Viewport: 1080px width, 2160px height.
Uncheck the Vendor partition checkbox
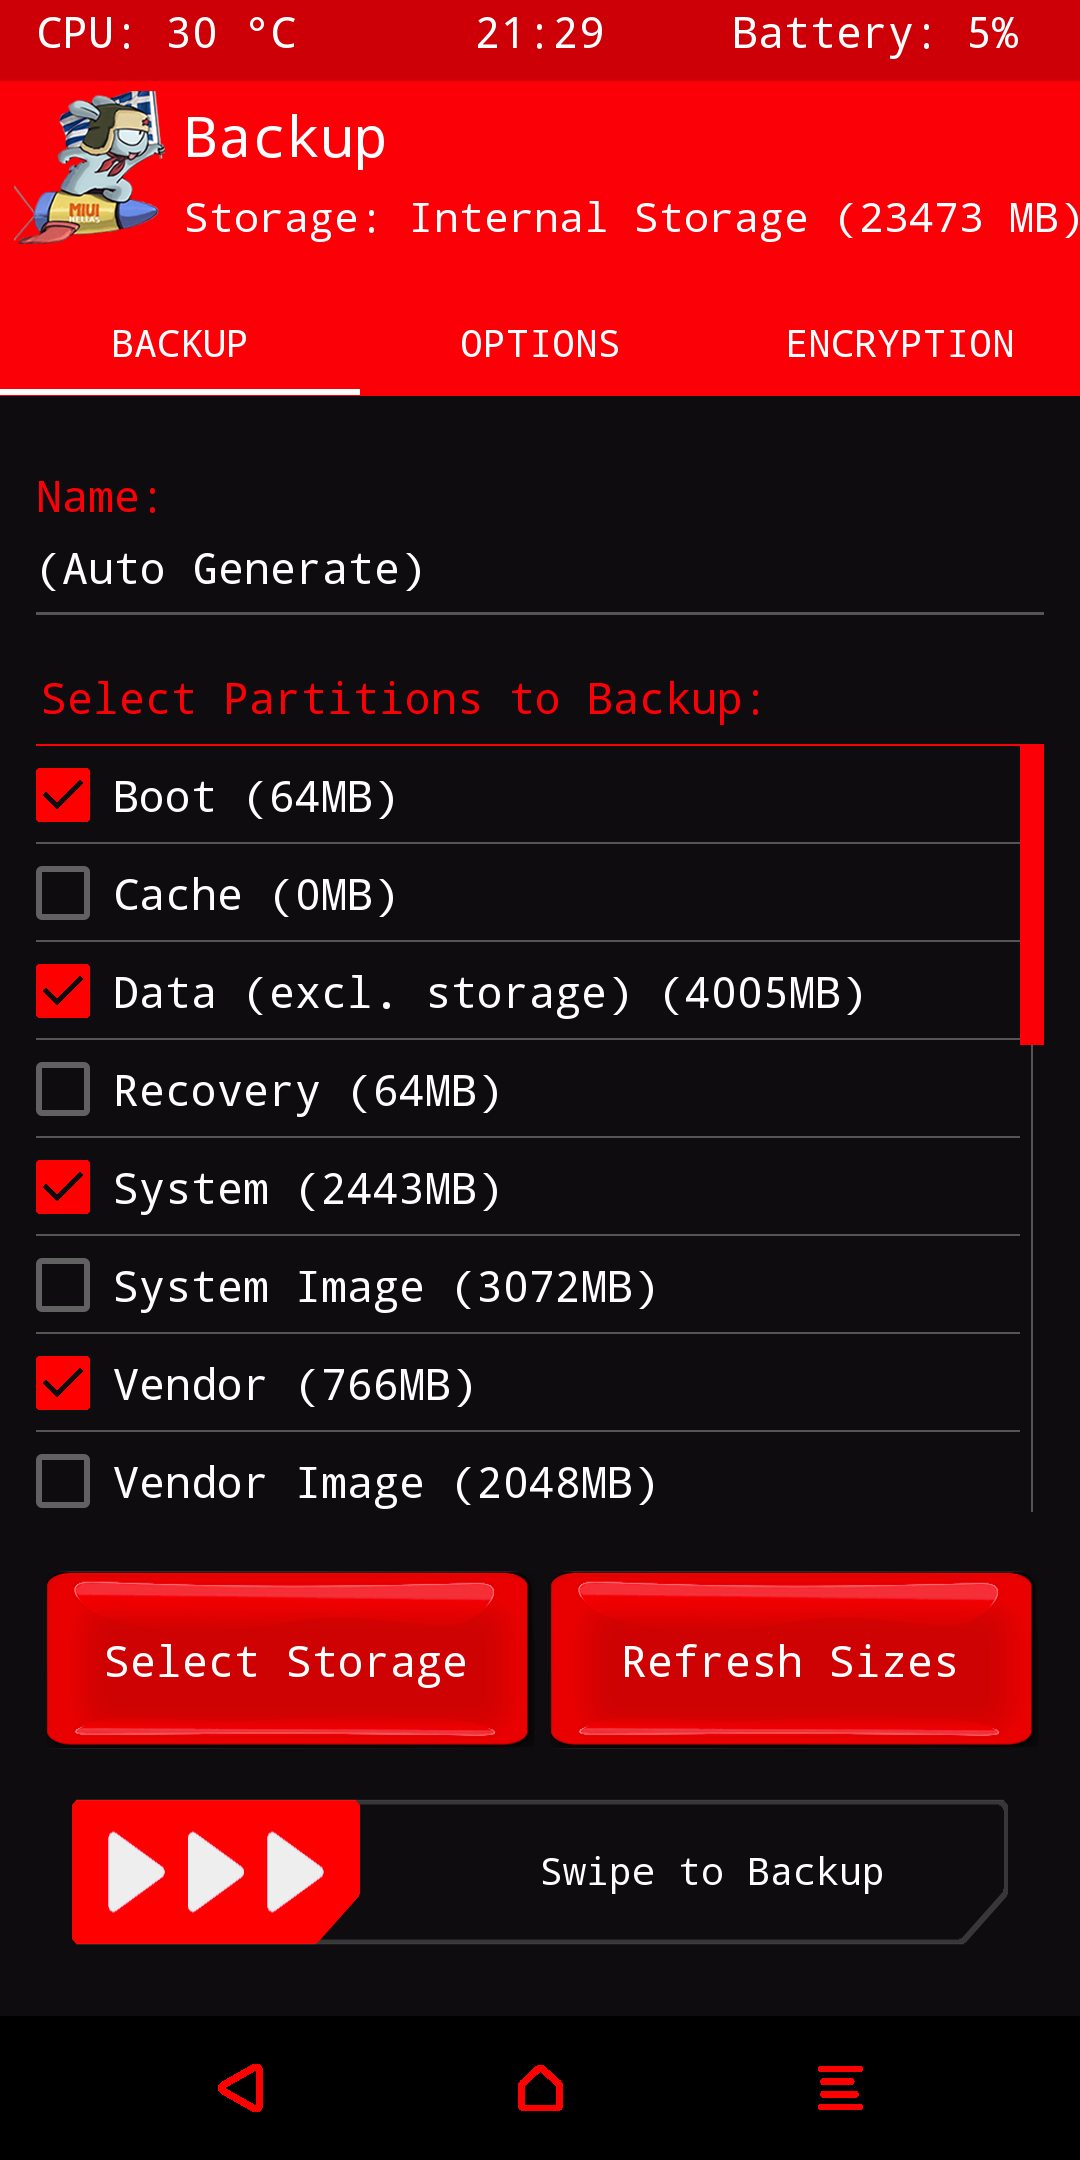point(63,1383)
